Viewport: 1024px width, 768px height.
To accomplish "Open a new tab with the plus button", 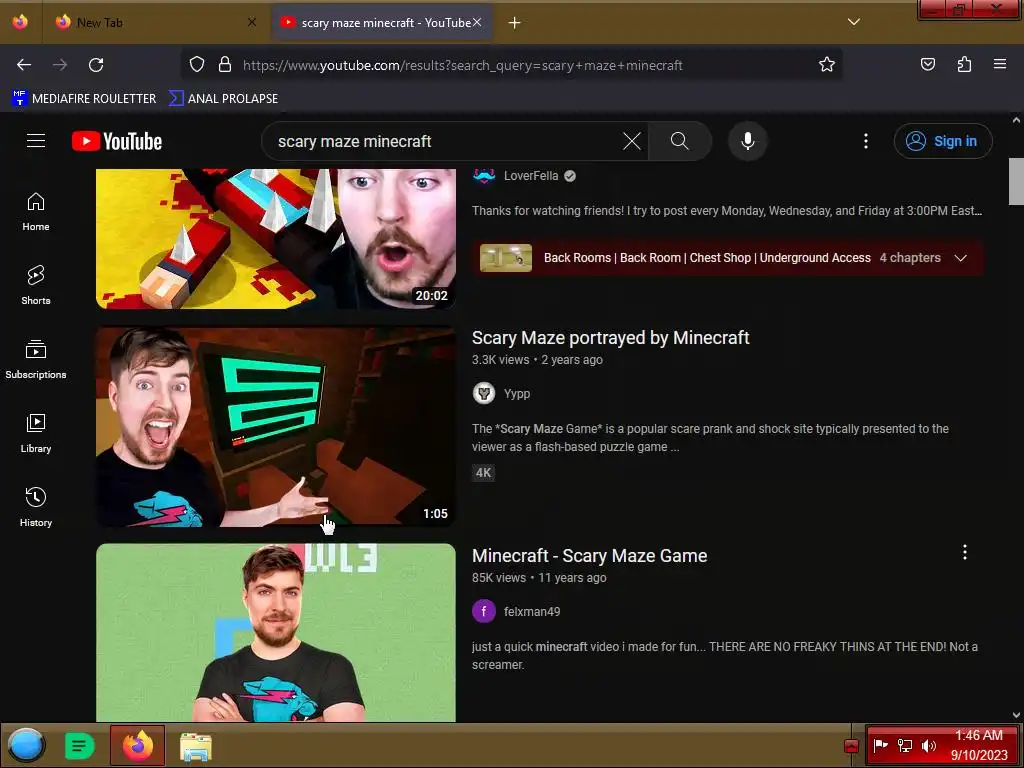I will pos(515,23).
